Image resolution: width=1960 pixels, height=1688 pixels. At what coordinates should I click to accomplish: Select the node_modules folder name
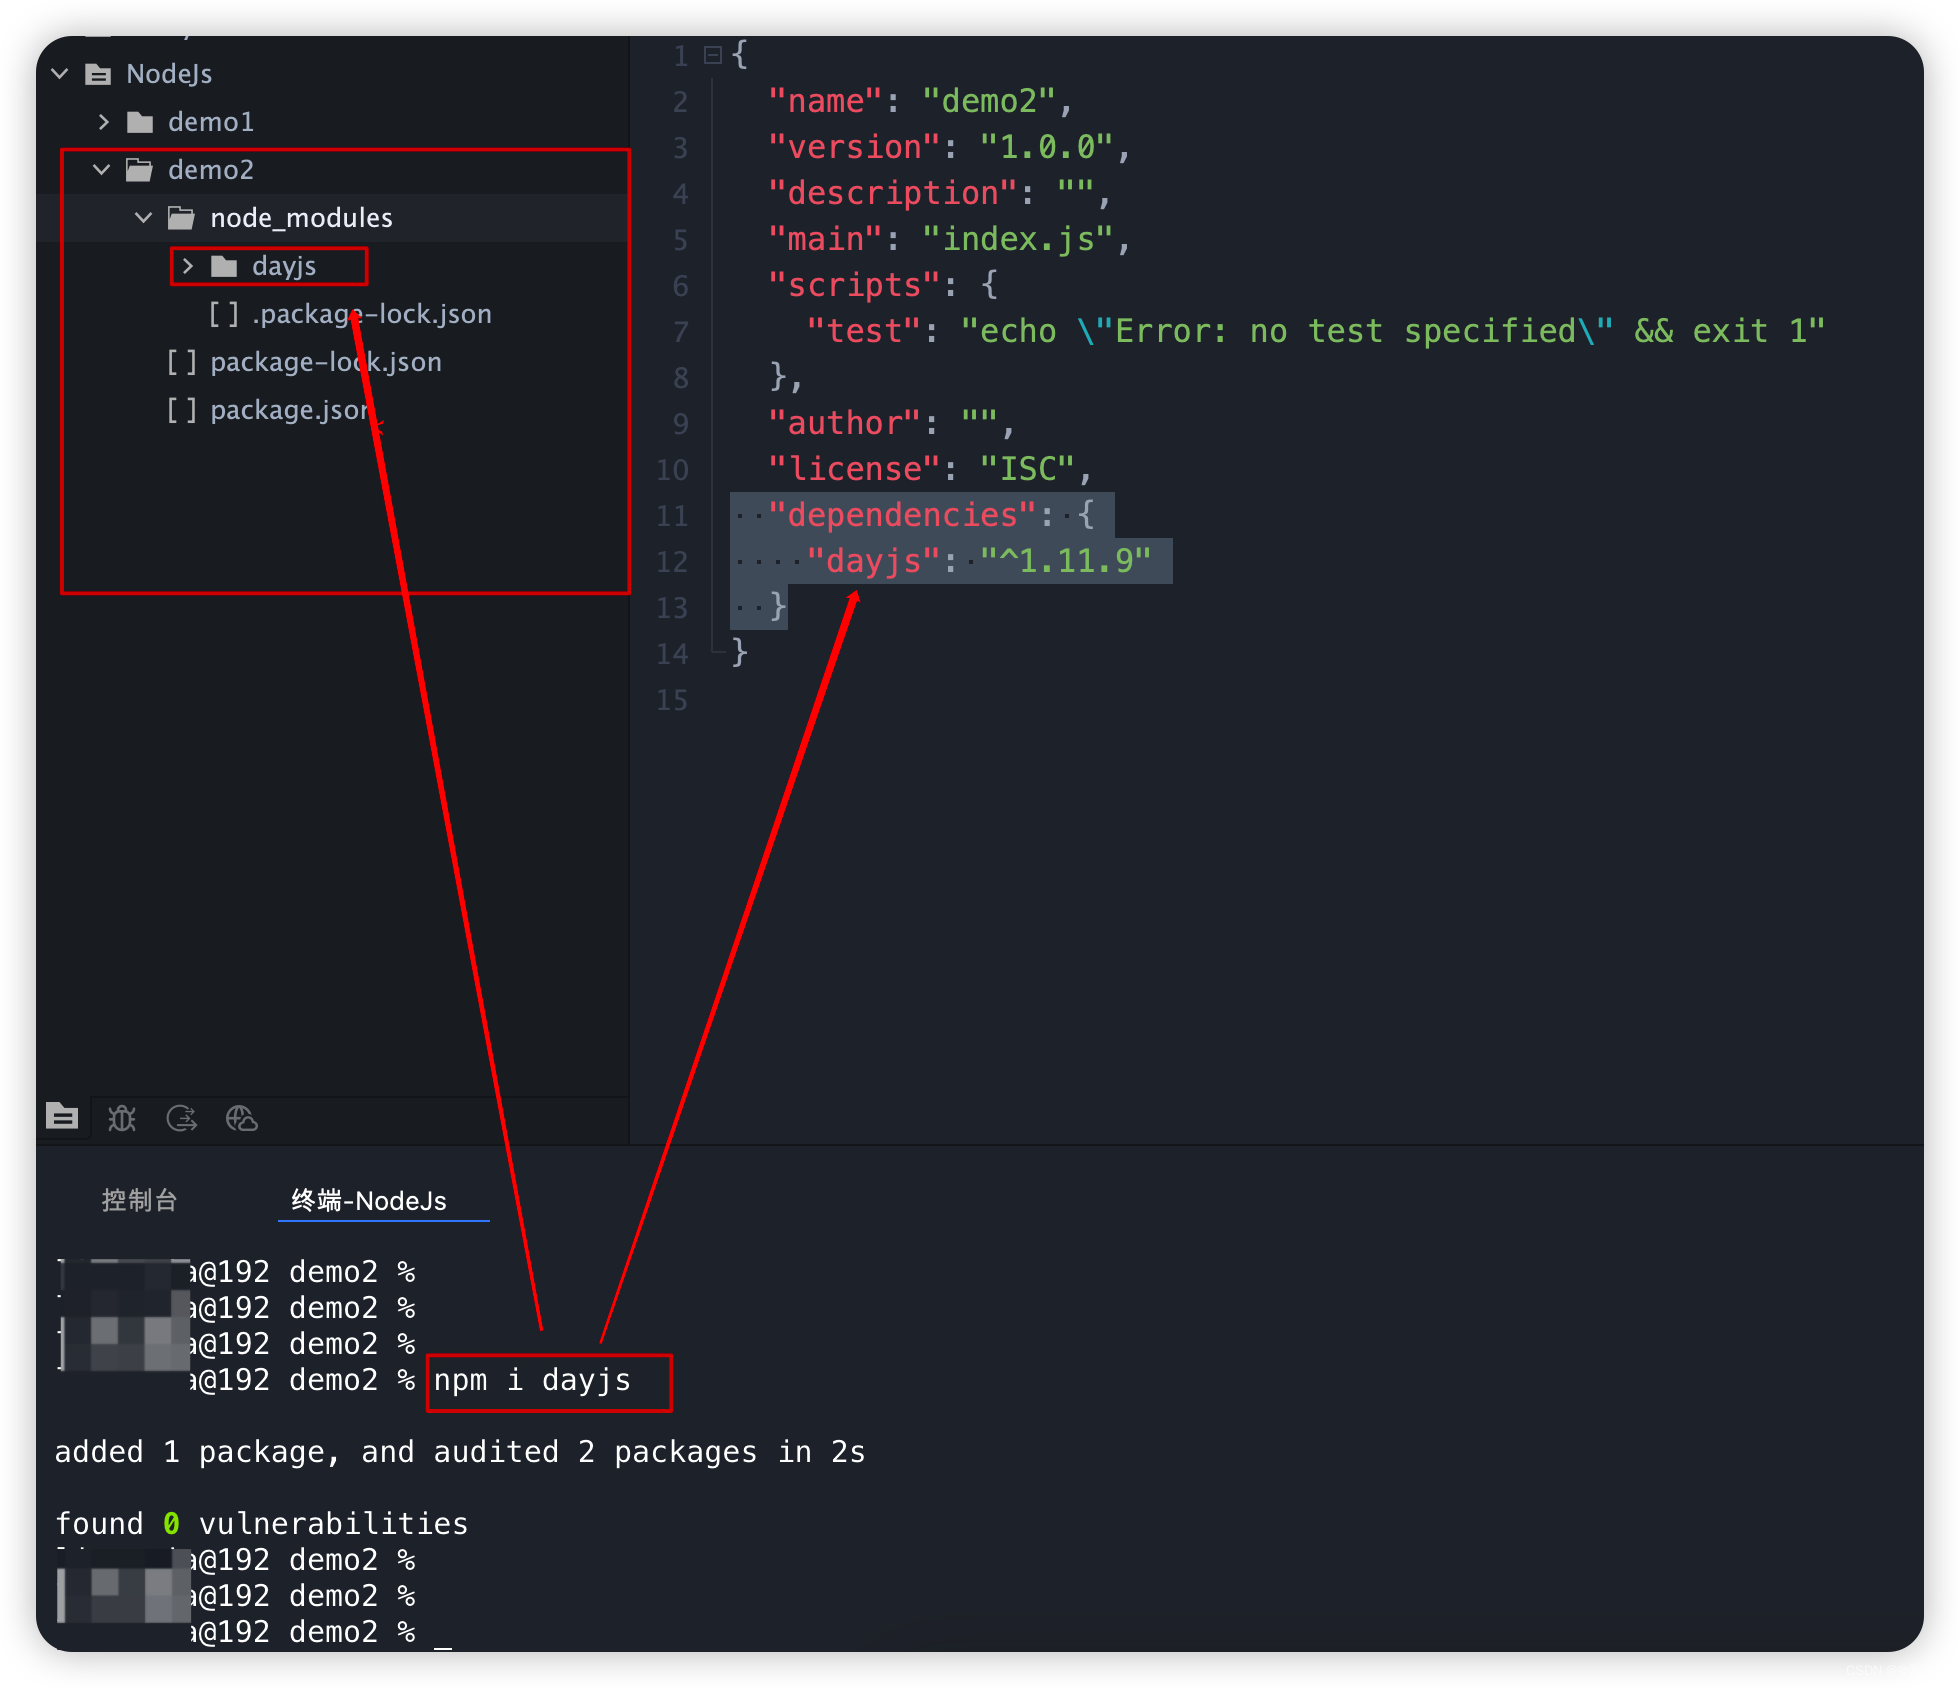click(302, 218)
